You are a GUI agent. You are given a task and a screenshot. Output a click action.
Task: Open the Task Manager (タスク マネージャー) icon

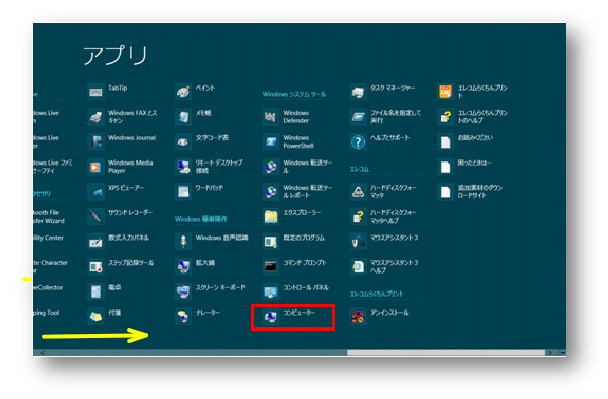coord(358,92)
